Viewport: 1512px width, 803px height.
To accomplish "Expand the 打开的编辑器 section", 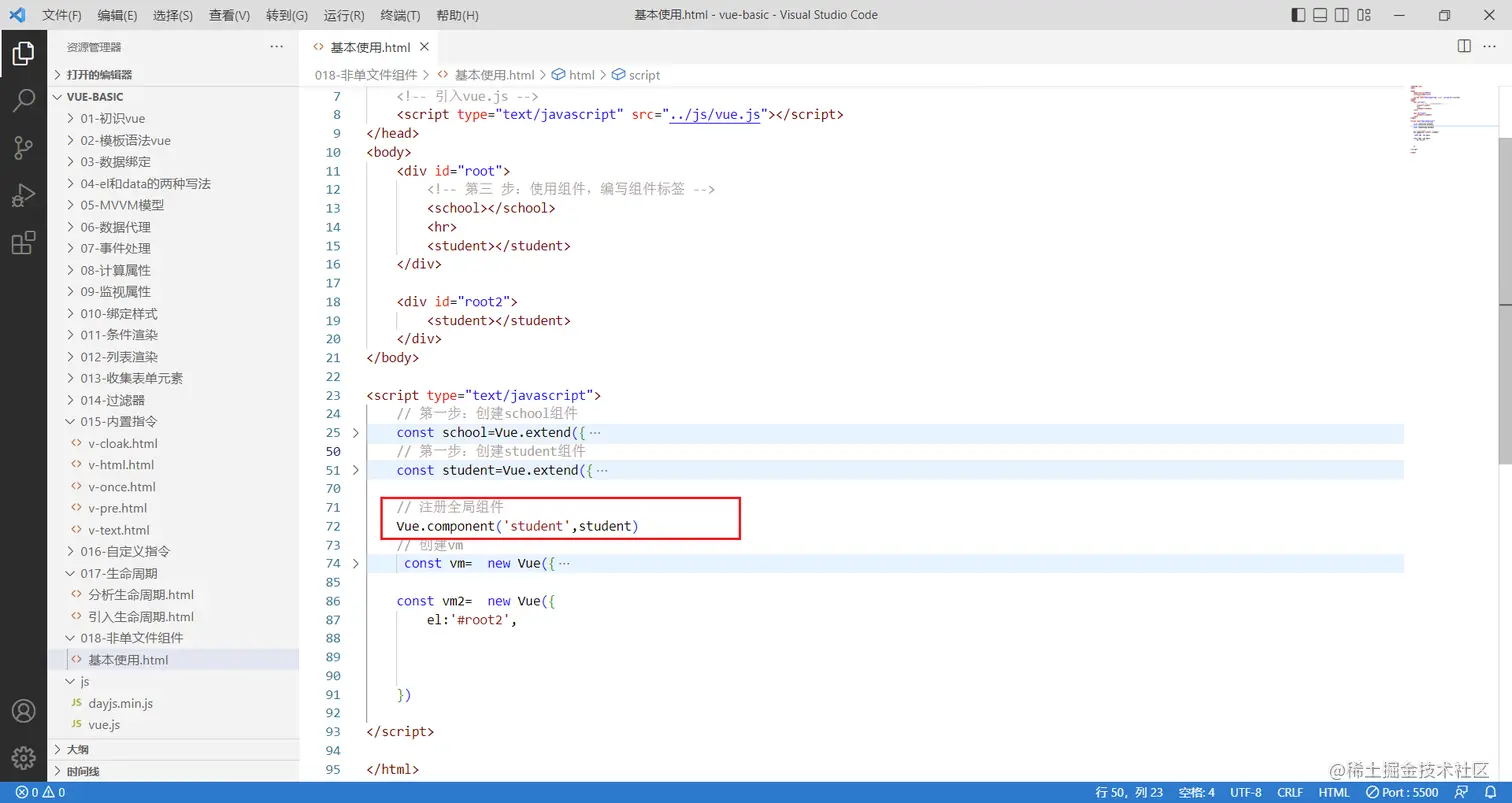I will 174,74.
